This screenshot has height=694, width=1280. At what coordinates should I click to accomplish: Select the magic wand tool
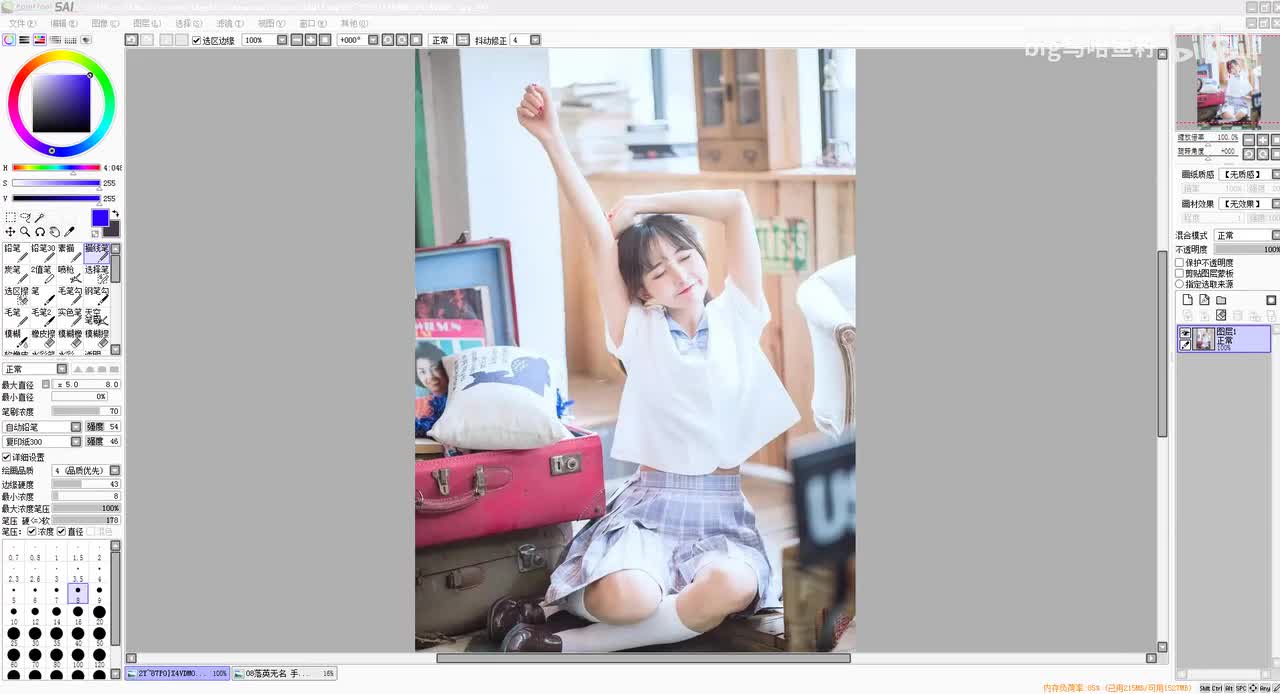coord(39,217)
